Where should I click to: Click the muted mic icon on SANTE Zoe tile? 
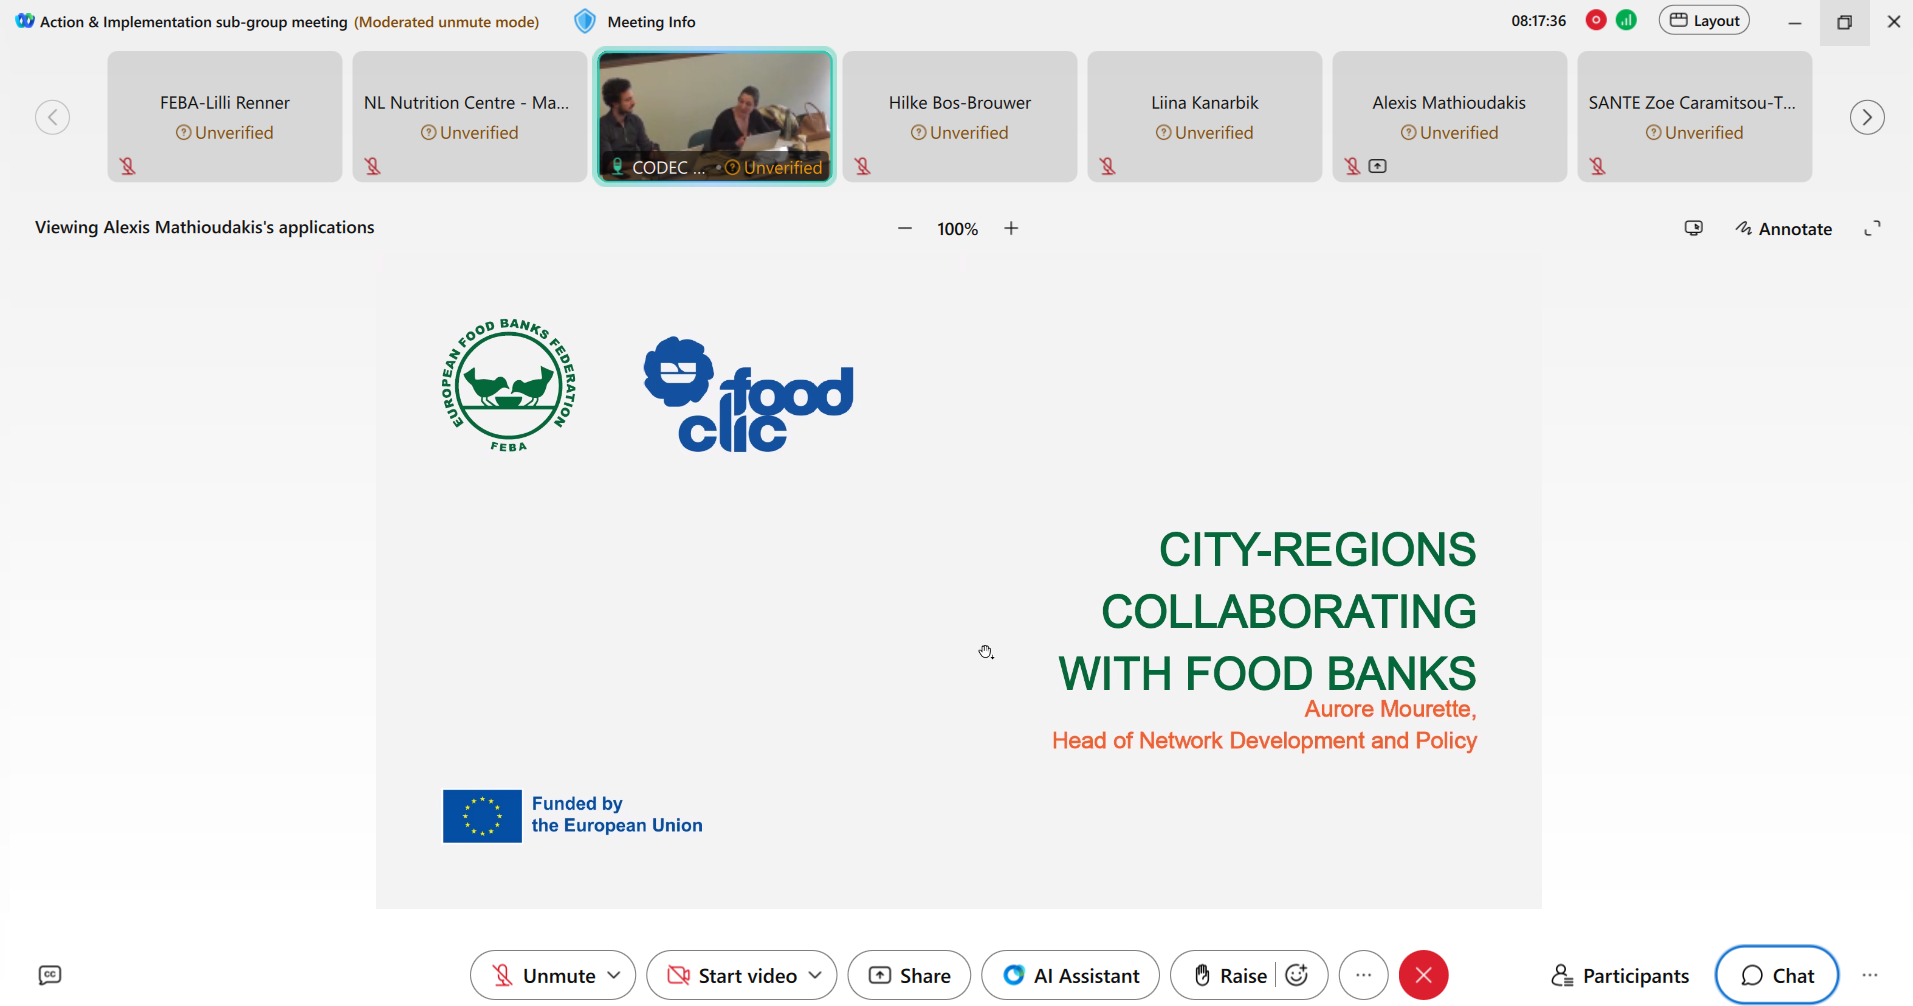coord(1598,166)
